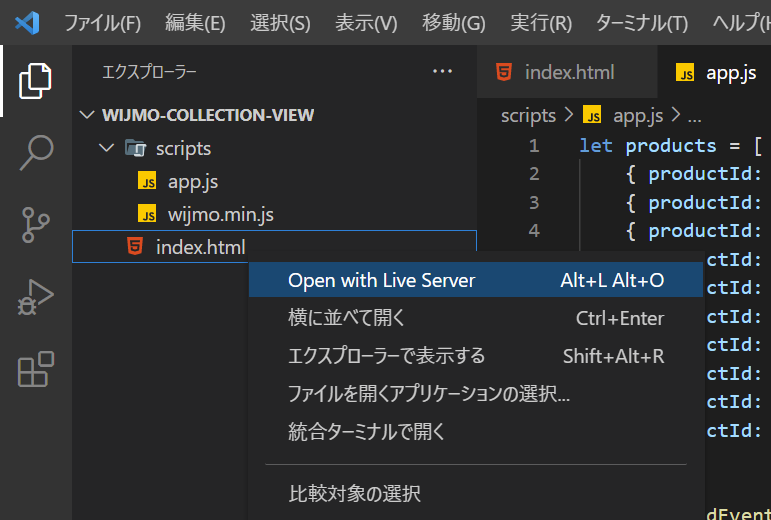Open the ターミナル(T) menu
771x520 pixels.
tap(642, 23)
